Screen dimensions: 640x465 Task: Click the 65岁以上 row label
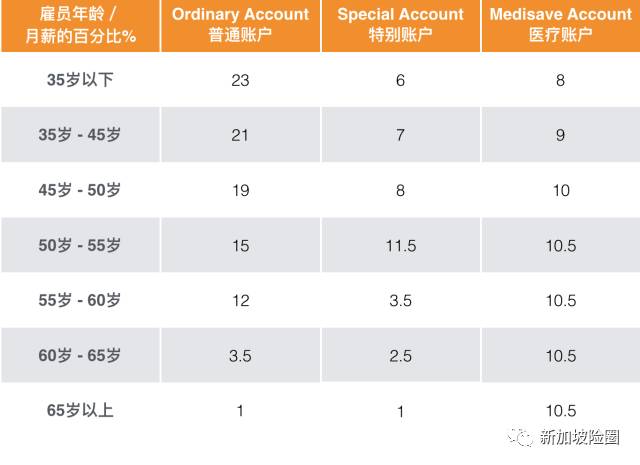click(x=80, y=410)
